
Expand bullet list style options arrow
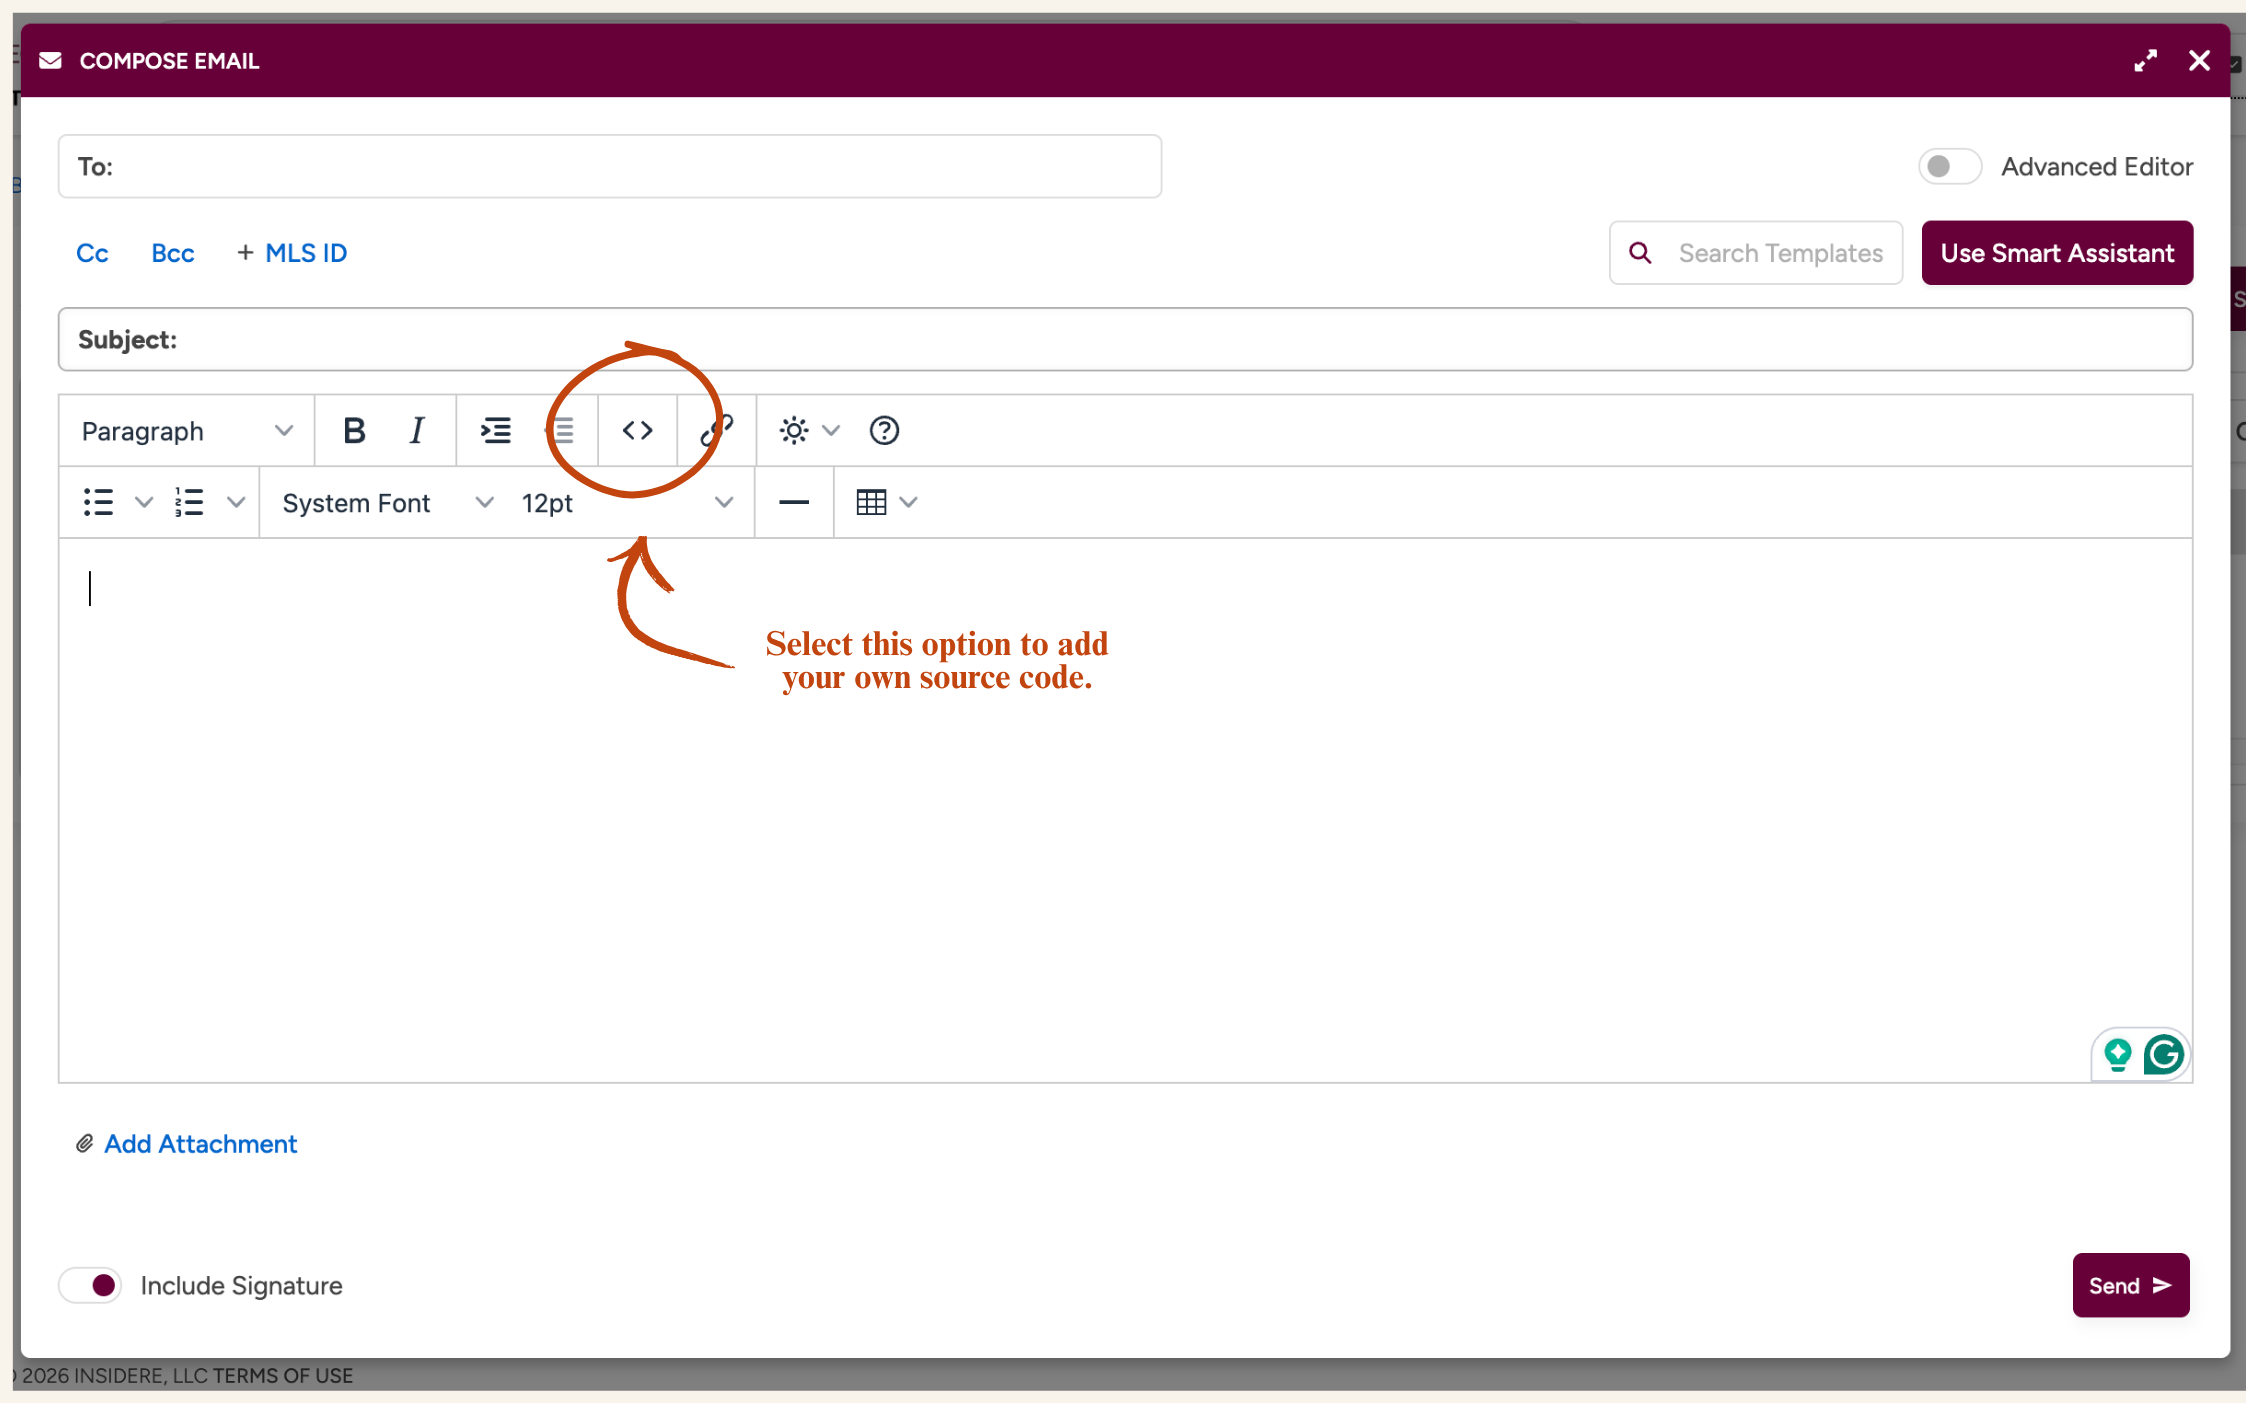[144, 502]
